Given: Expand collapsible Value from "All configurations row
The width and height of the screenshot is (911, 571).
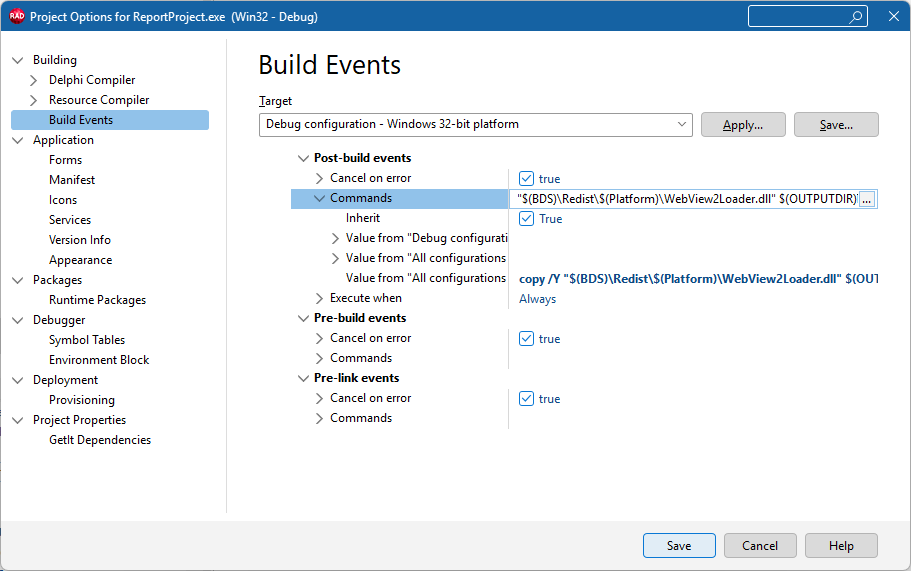Looking at the screenshot, I should click(335, 258).
